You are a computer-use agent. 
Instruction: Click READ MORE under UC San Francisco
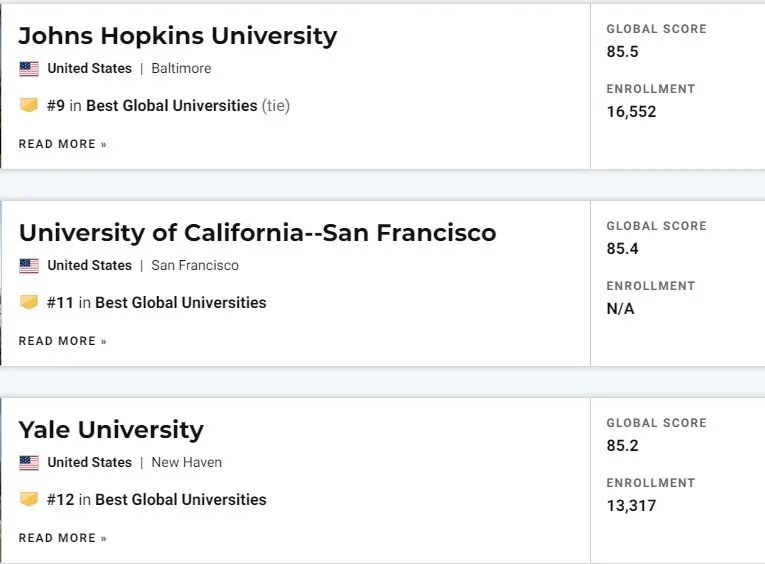pyautogui.click(x=62, y=341)
